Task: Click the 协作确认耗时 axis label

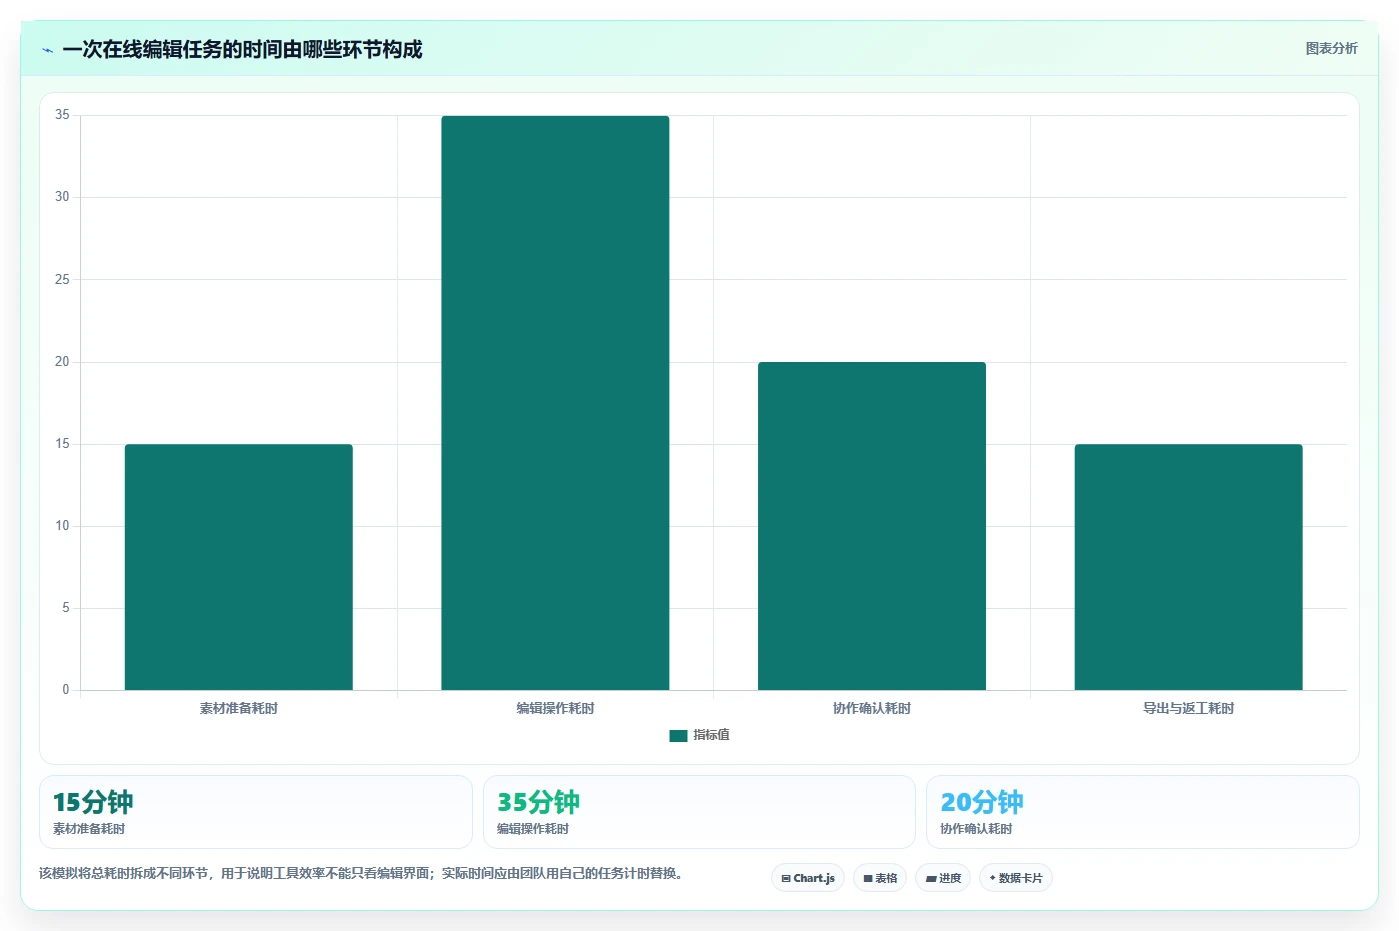Action: [x=872, y=708]
